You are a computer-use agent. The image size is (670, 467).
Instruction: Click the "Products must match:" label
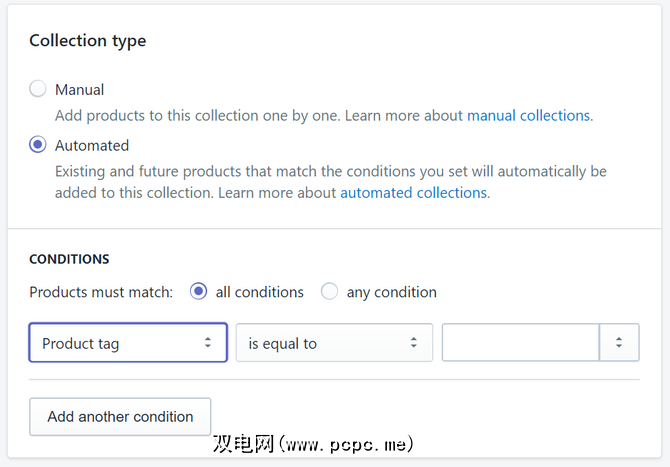101,292
